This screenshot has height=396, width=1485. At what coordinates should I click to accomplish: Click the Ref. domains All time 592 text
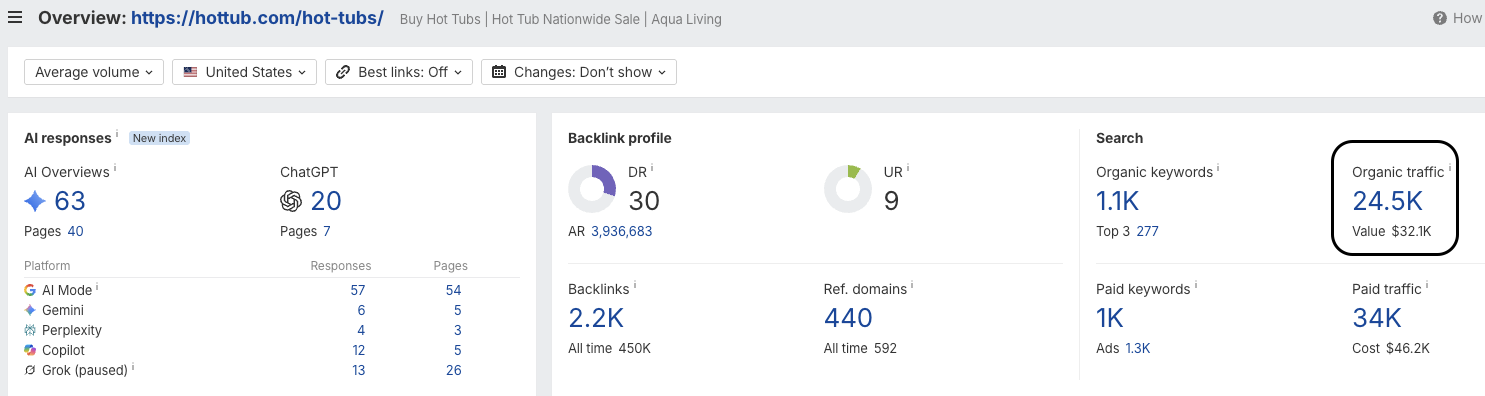pos(860,348)
